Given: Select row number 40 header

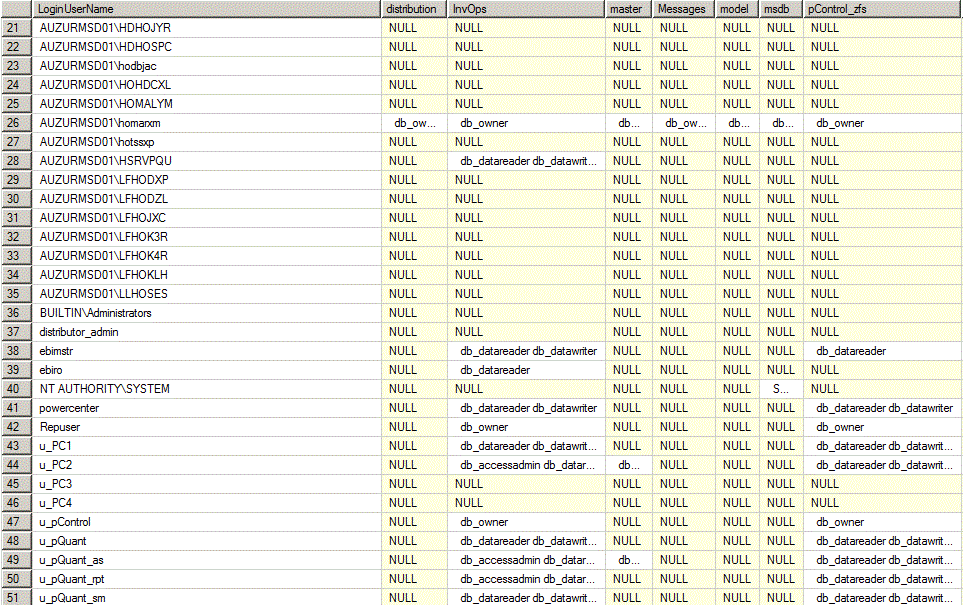Looking at the screenshot, I should tap(16, 389).
